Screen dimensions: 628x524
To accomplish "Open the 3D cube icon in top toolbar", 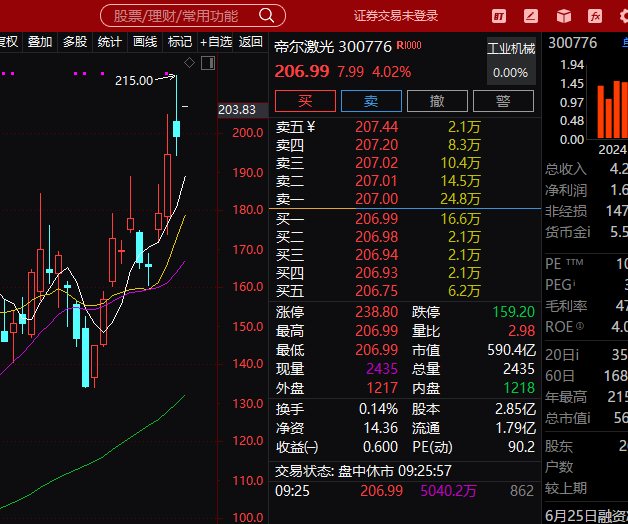I will point(564,16).
